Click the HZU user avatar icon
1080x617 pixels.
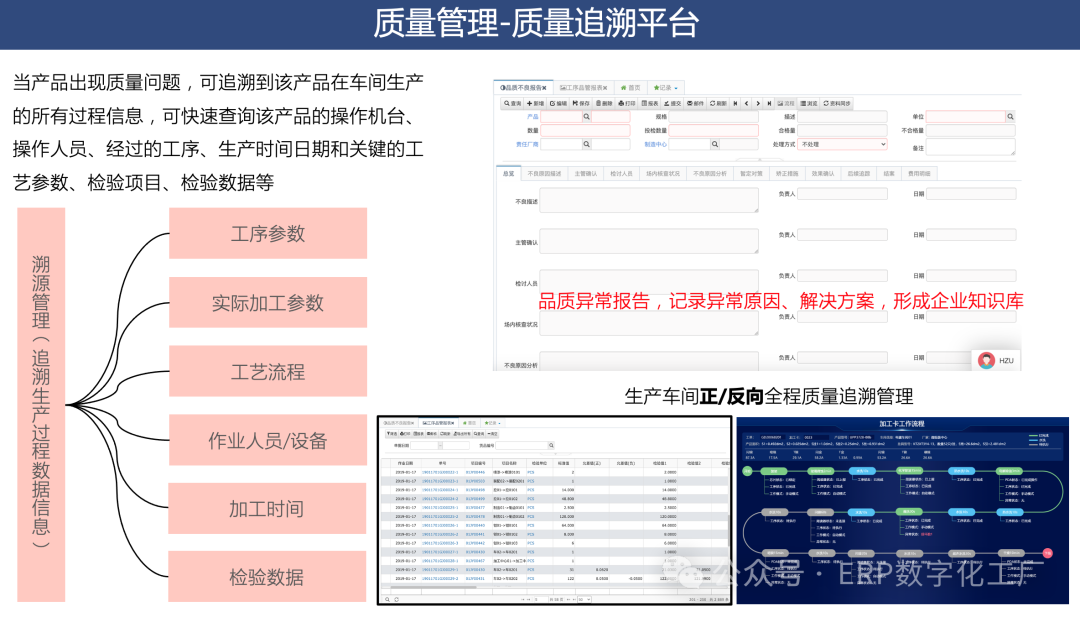tap(987, 360)
